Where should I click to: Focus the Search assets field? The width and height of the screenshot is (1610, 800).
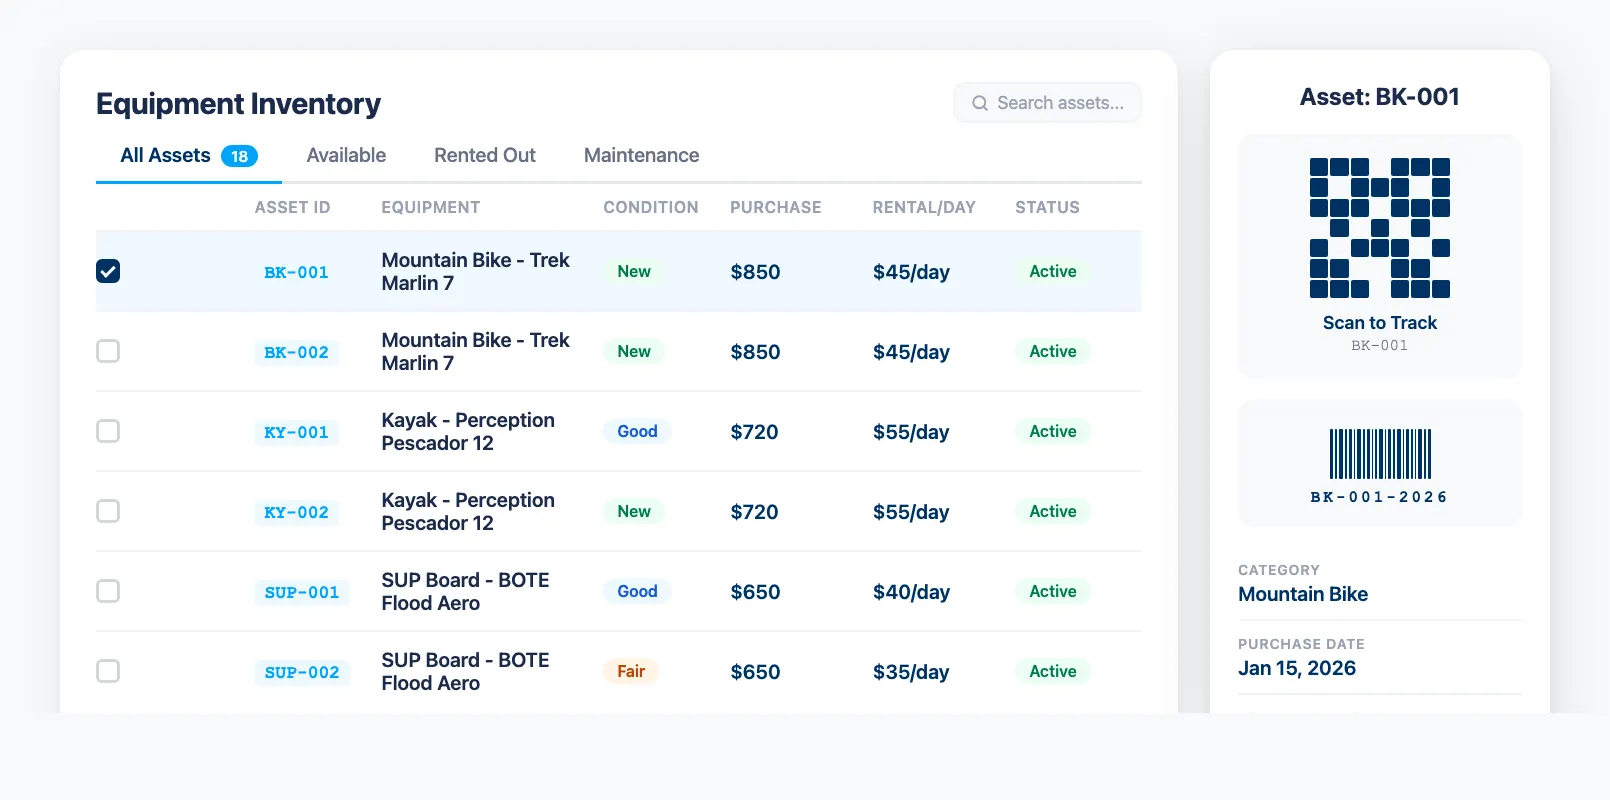point(1060,103)
